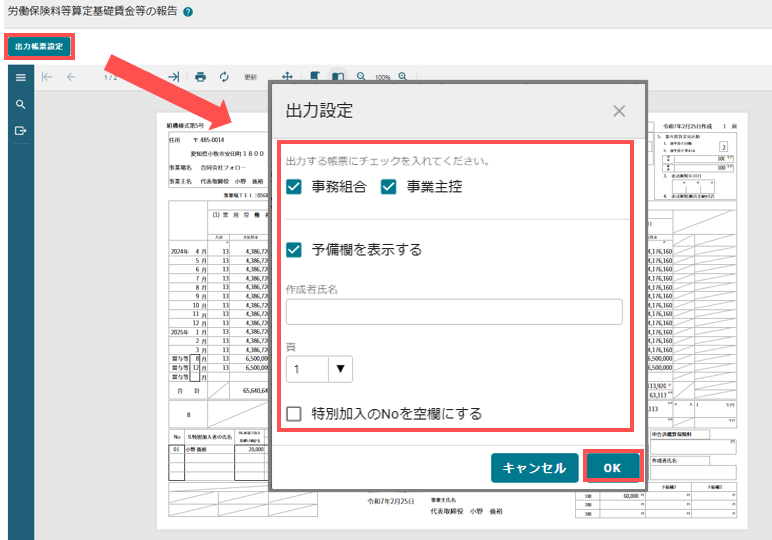This screenshot has height=540, width=772.
Task: Zoom in with the plus magnifier
Action: tap(403, 76)
